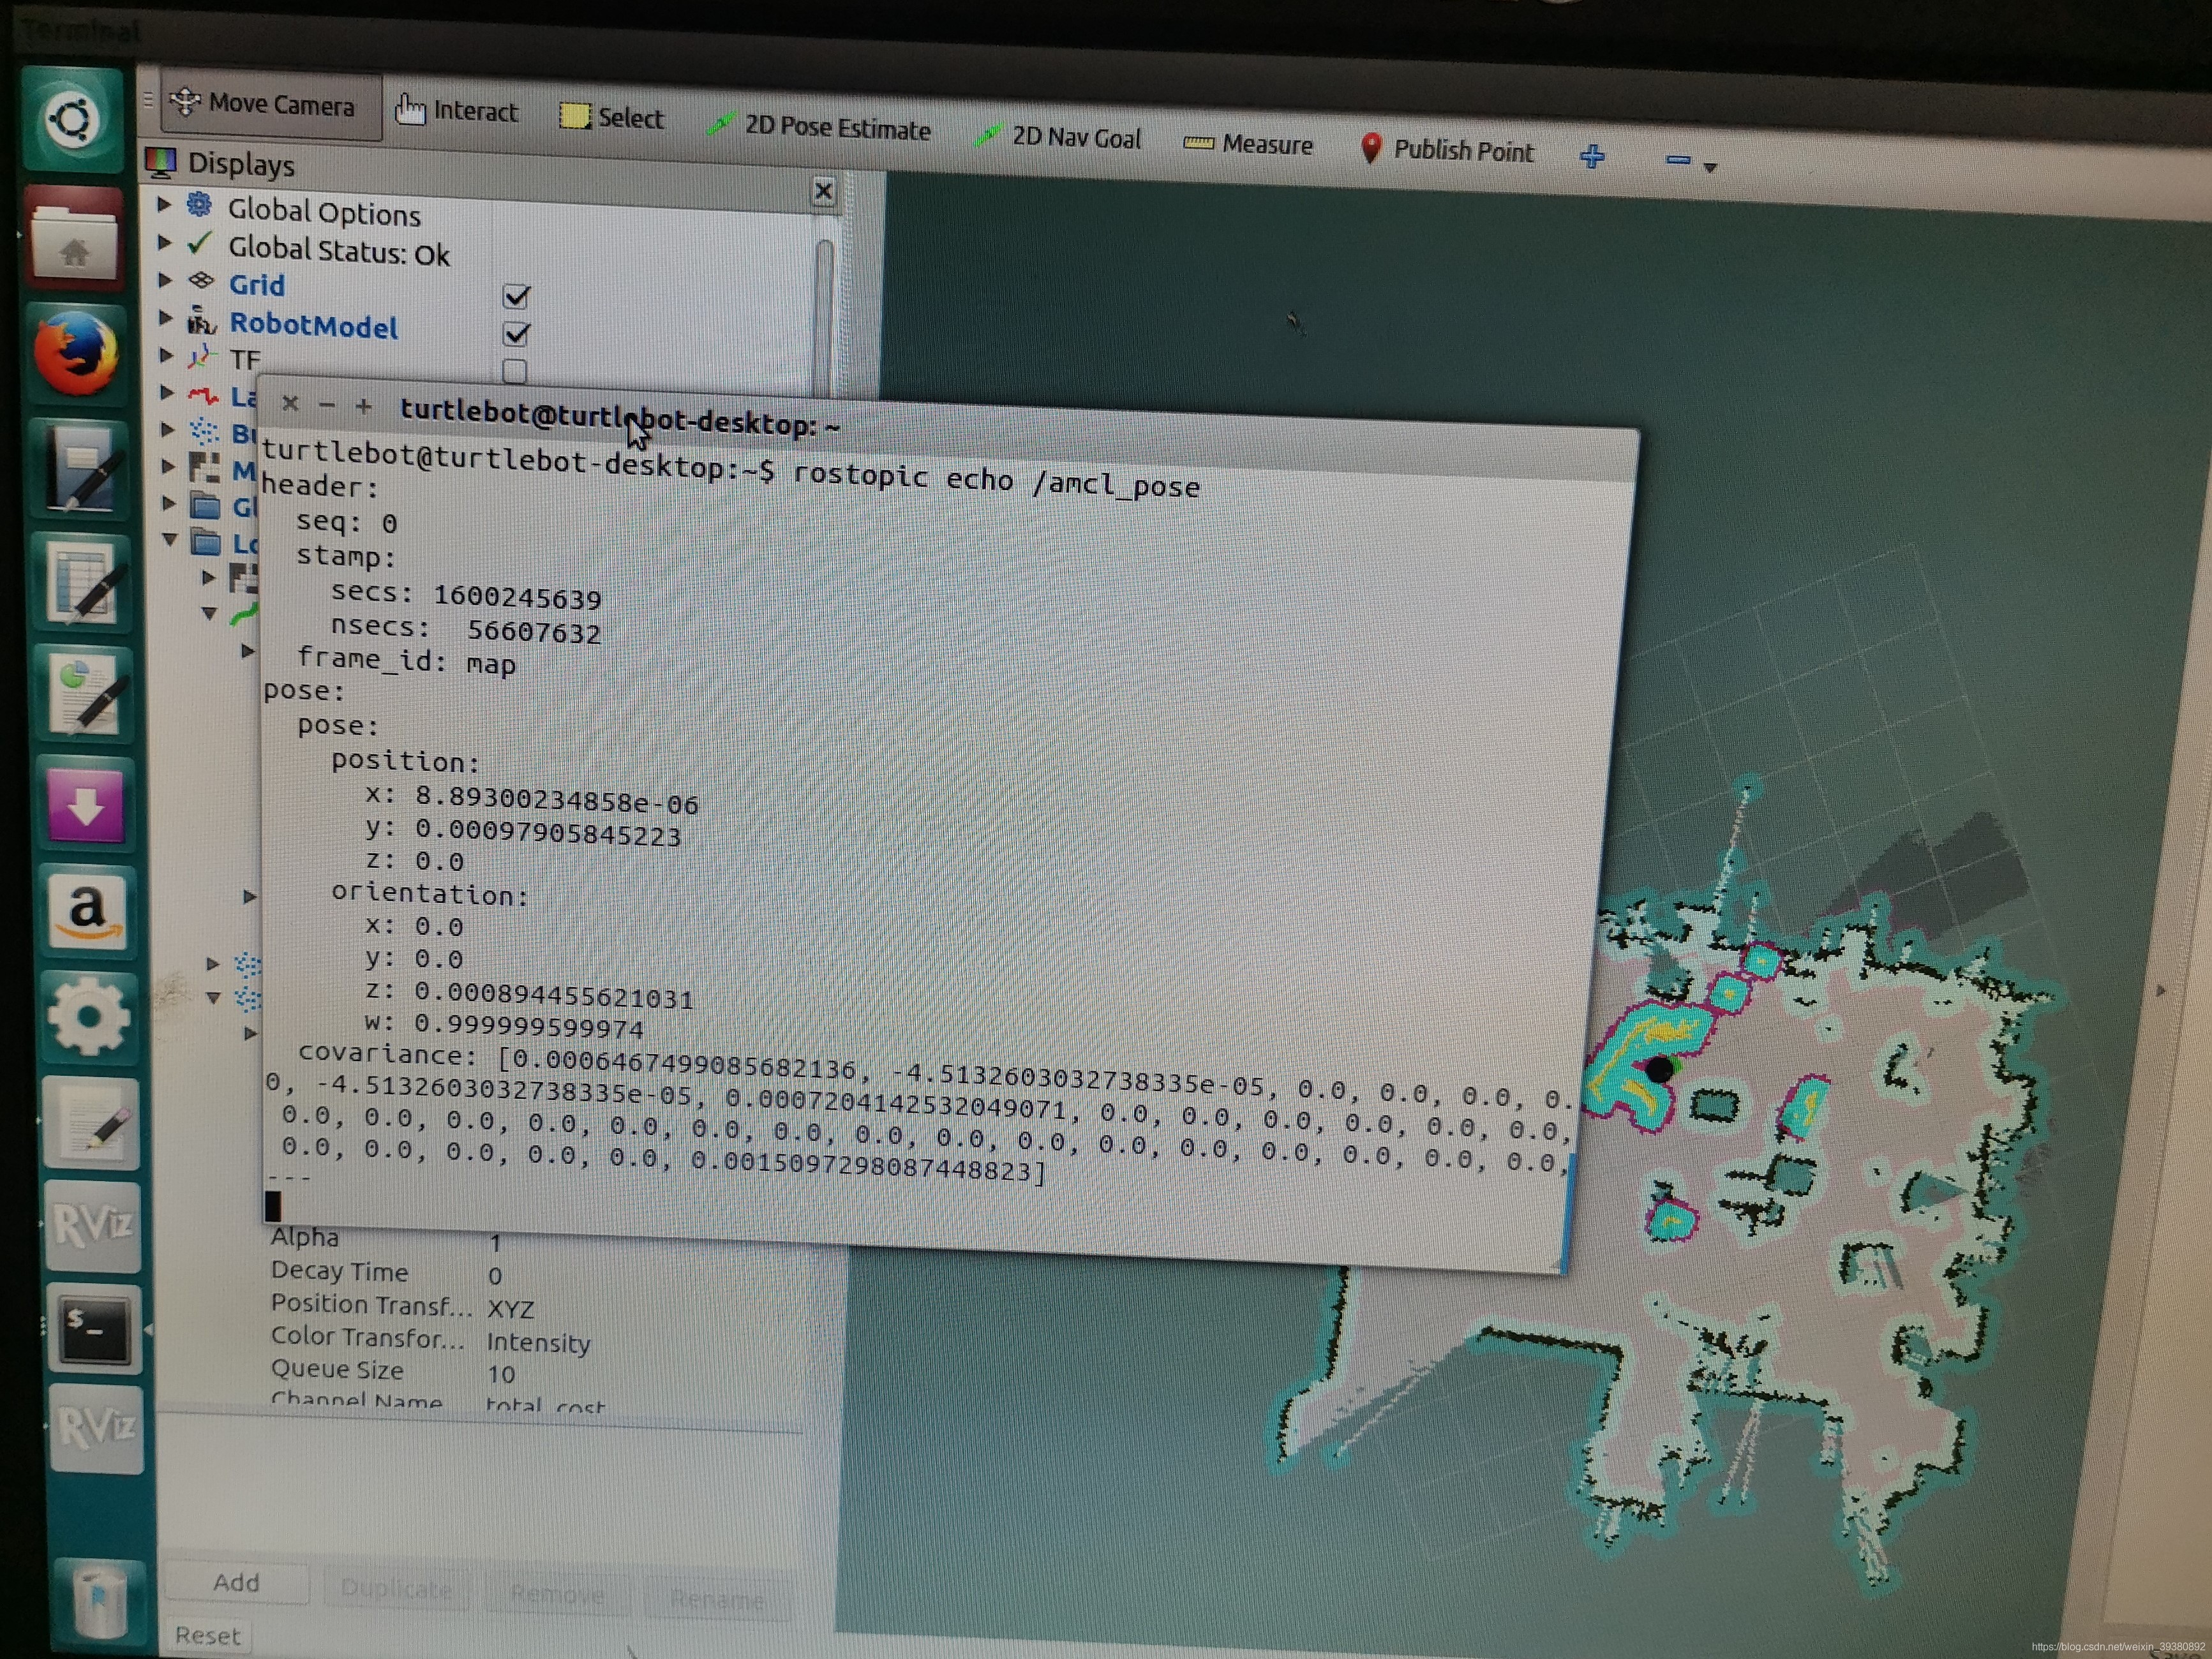Click the TF axes icon
The width and height of the screenshot is (2212, 1659).
coord(202,357)
